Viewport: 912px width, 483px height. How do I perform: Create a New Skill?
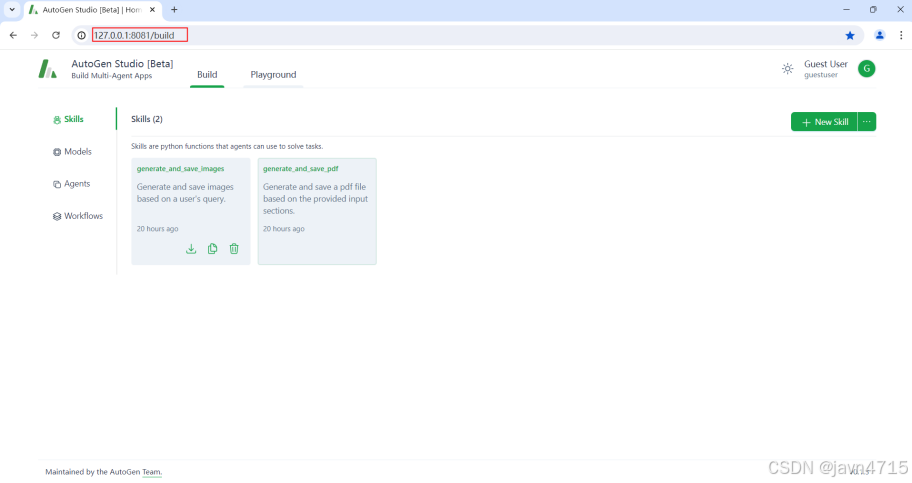click(824, 122)
